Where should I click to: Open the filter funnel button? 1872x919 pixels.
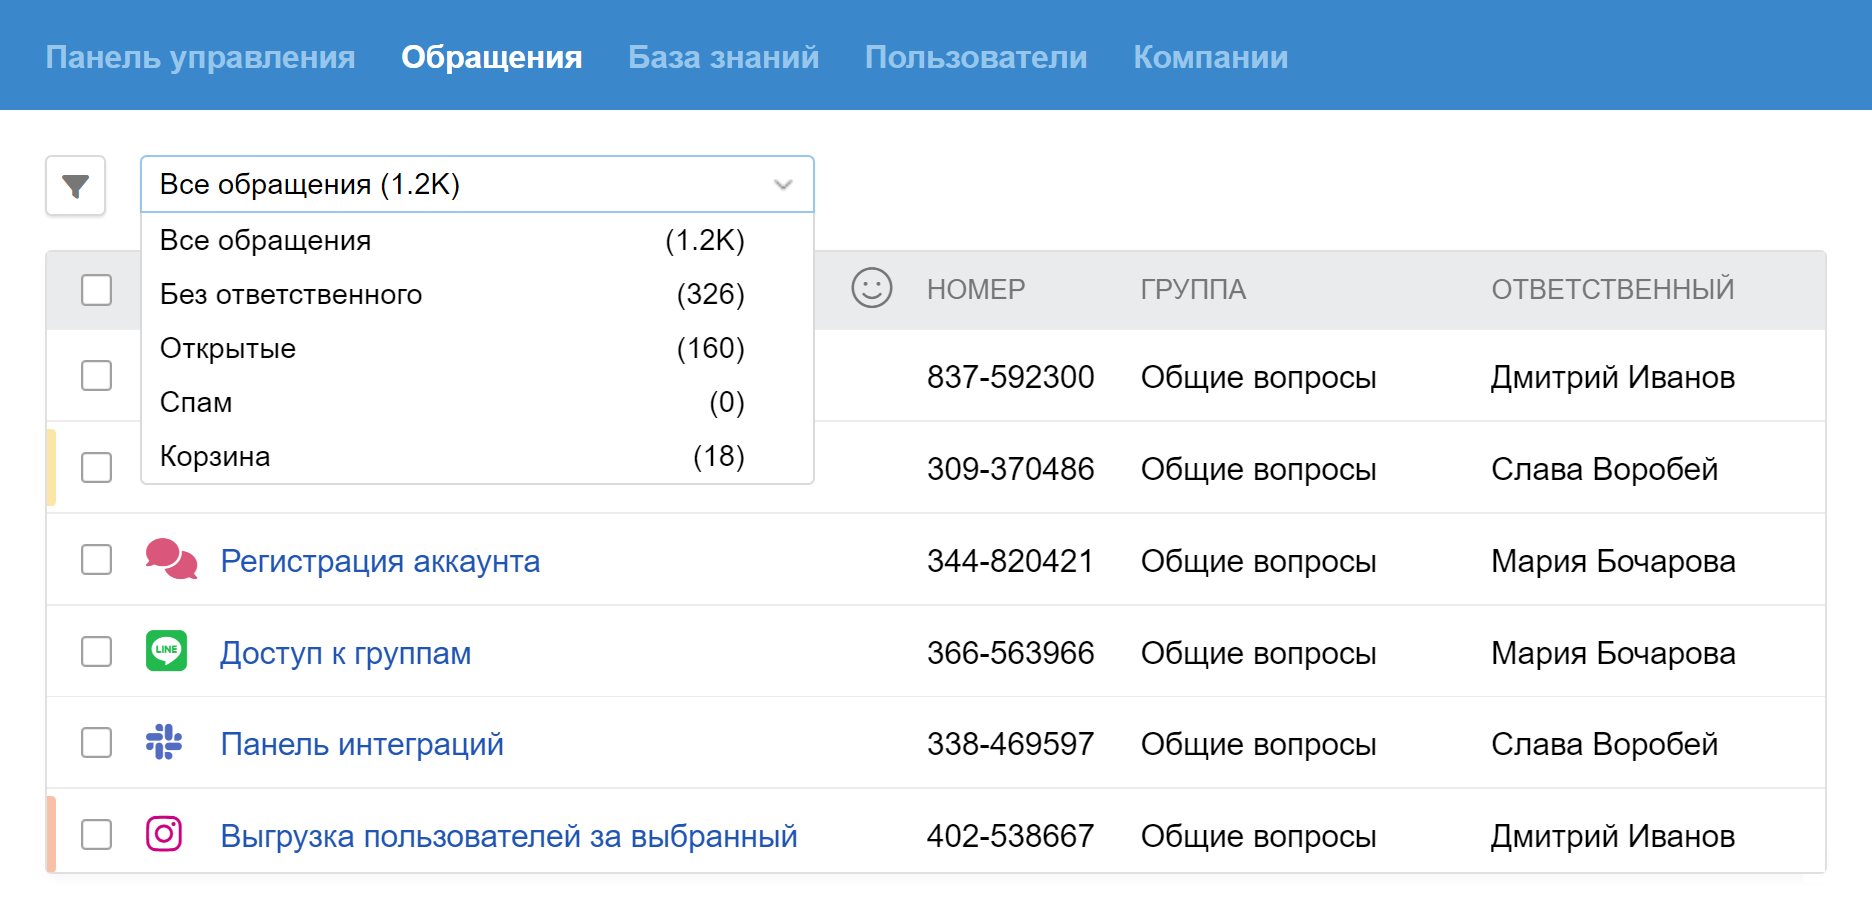click(76, 185)
